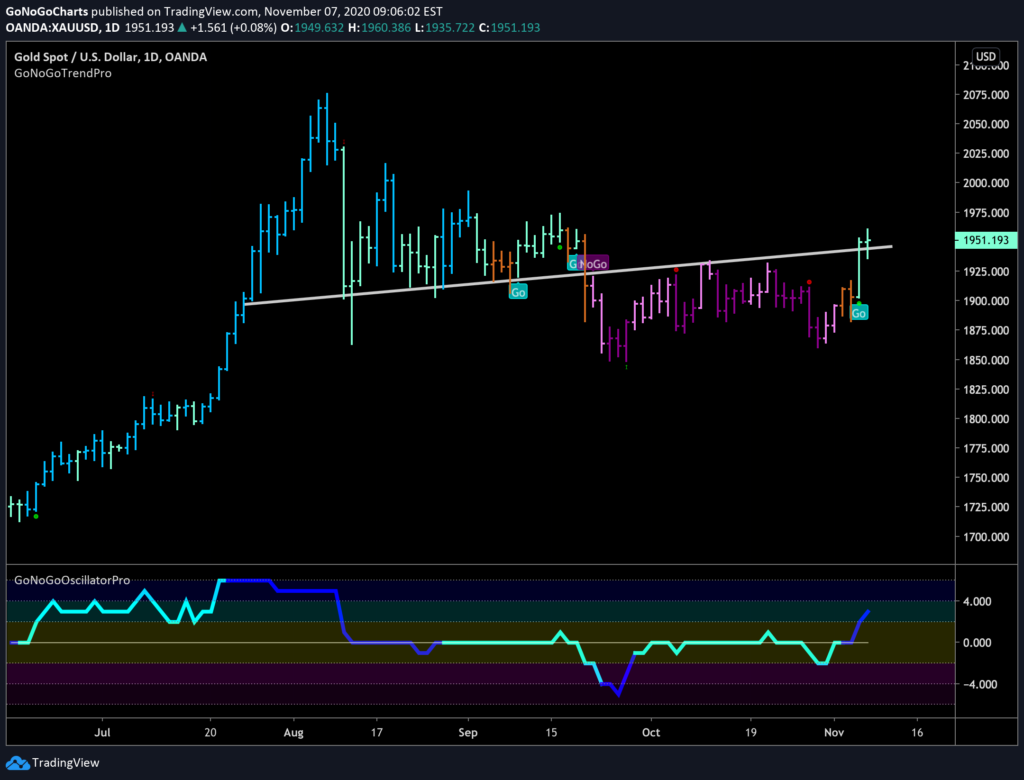1024x780 pixels.
Task: Click the purple NoGo signal label
Action: tap(593, 264)
